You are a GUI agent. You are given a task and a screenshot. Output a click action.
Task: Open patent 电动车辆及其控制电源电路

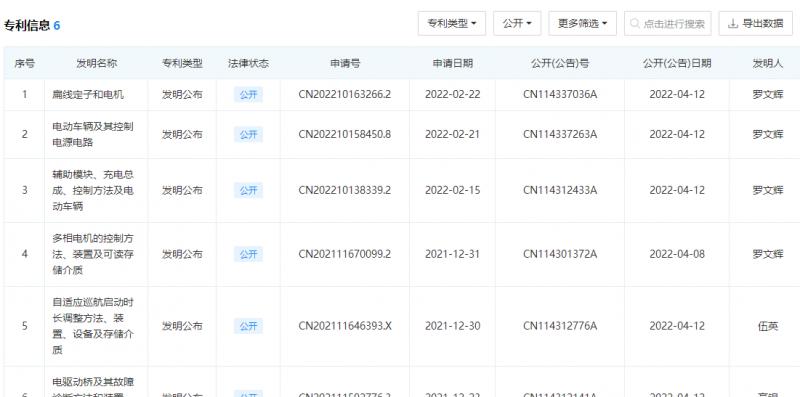coord(93,134)
